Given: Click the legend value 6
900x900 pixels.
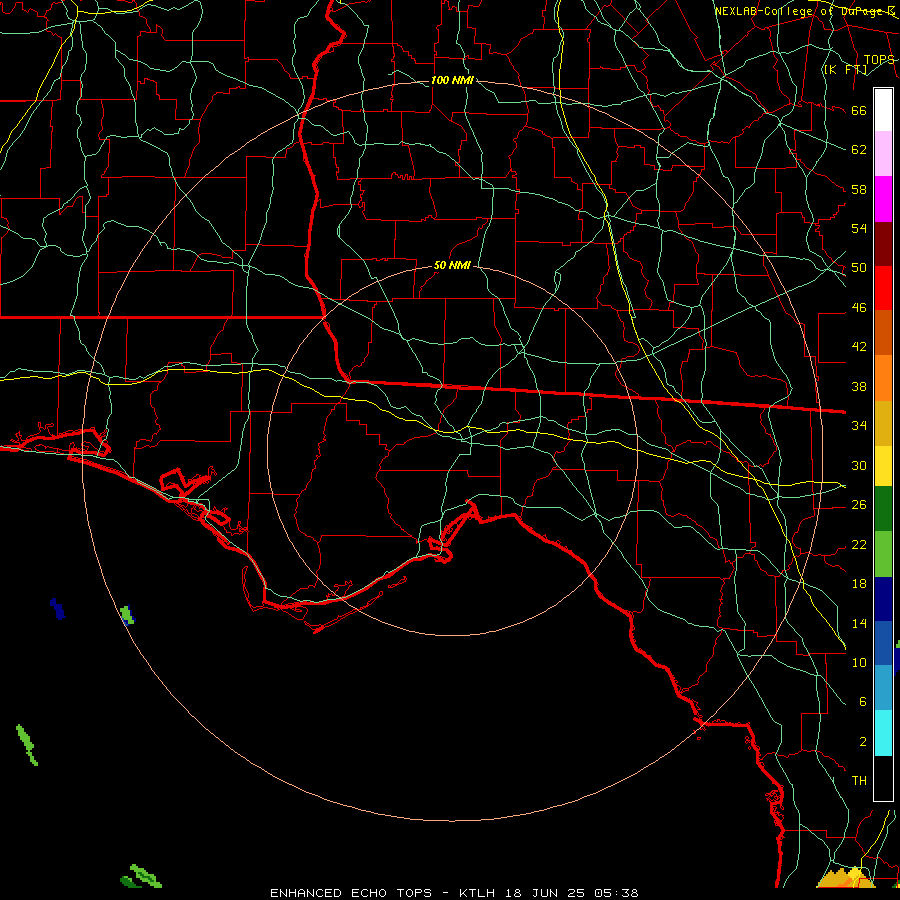Looking at the screenshot, I should pyautogui.click(x=863, y=702).
